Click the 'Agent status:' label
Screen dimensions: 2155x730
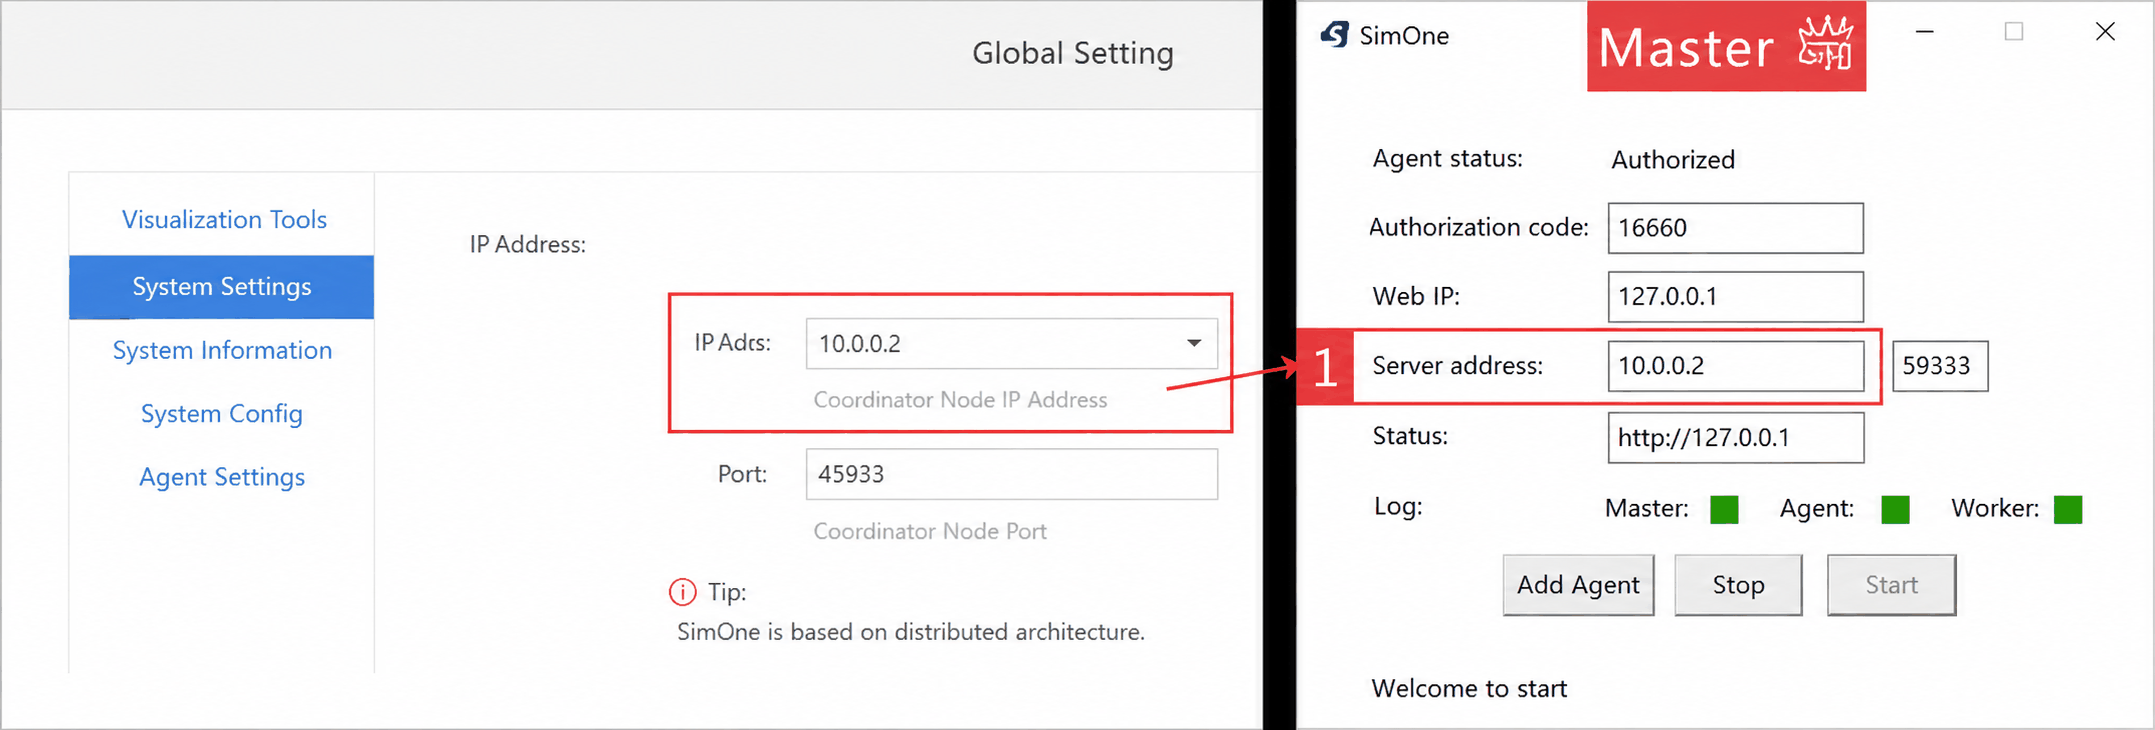(x=1447, y=159)
